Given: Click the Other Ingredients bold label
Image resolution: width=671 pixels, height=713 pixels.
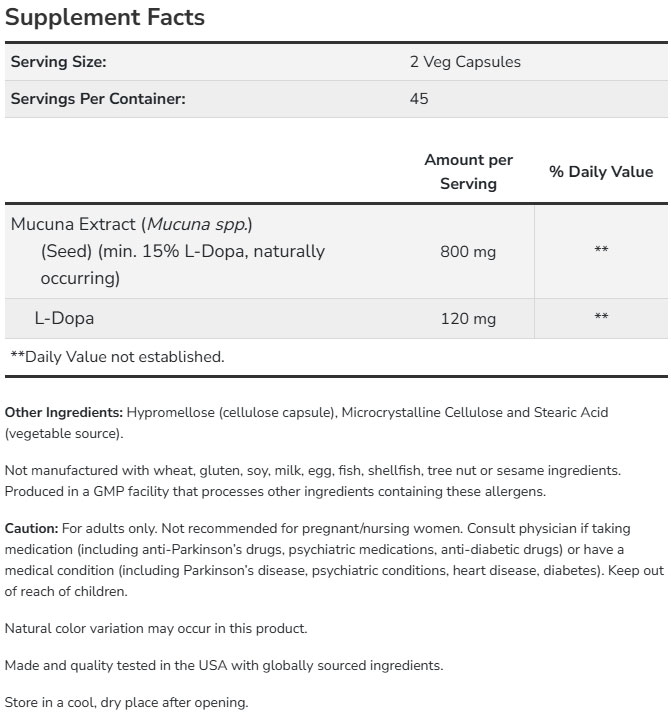Looking at the screenshot, I should (64, 412).
